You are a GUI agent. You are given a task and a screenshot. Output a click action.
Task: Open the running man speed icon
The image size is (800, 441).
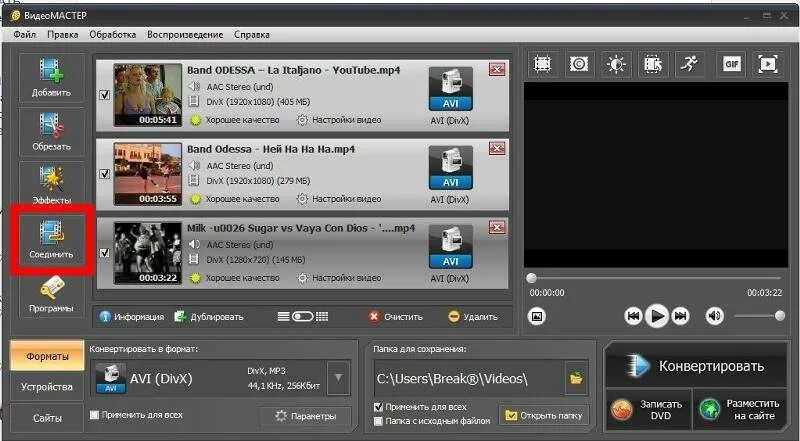click(689, 64)
